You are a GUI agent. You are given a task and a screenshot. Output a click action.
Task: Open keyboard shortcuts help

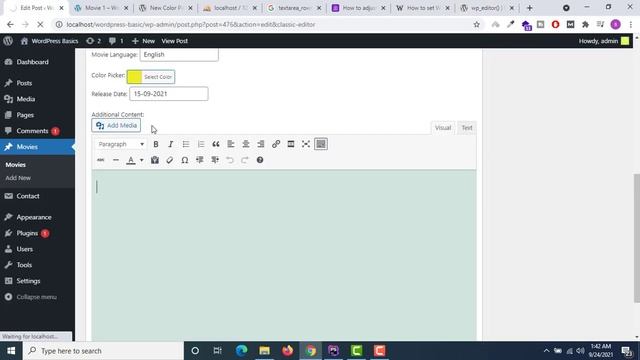click(x=260, y=160)
